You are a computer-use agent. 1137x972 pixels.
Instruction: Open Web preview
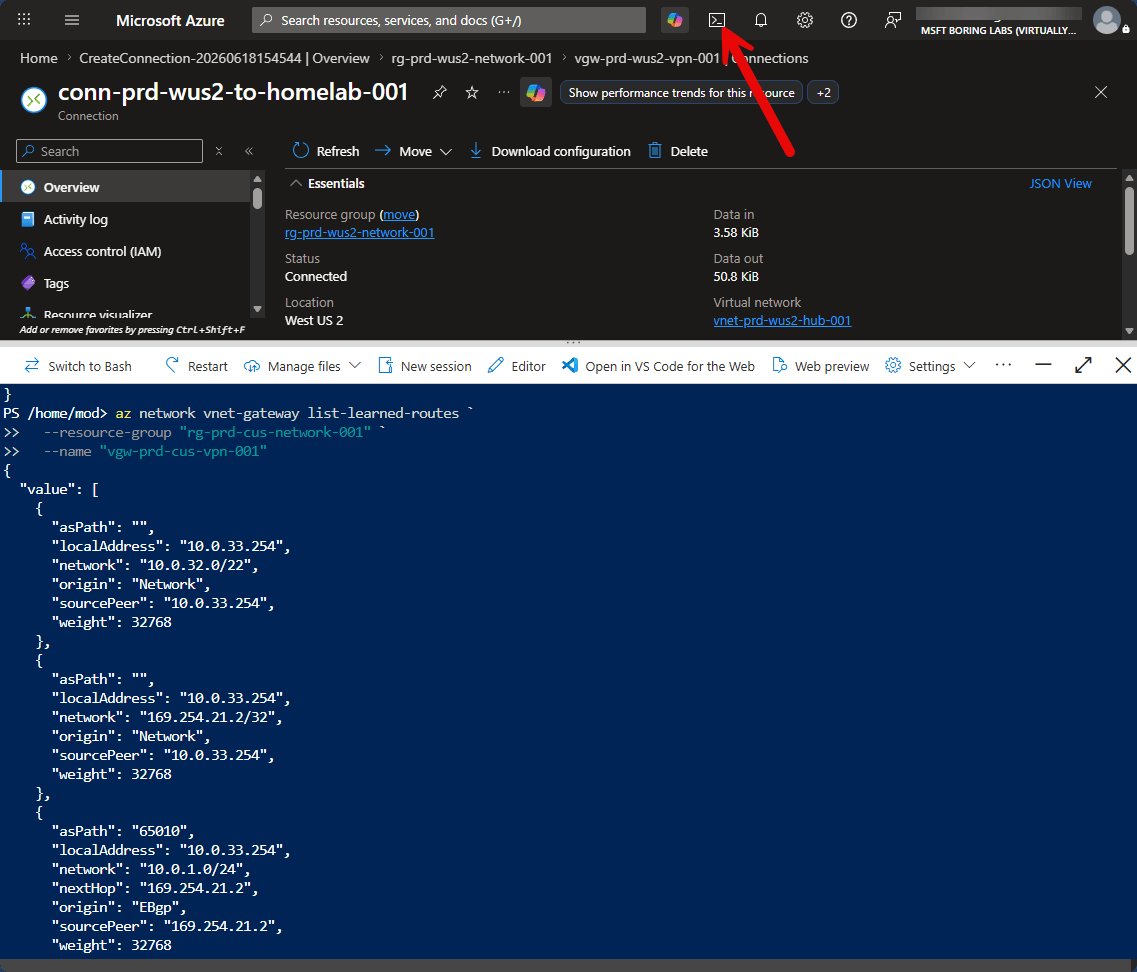821,366
